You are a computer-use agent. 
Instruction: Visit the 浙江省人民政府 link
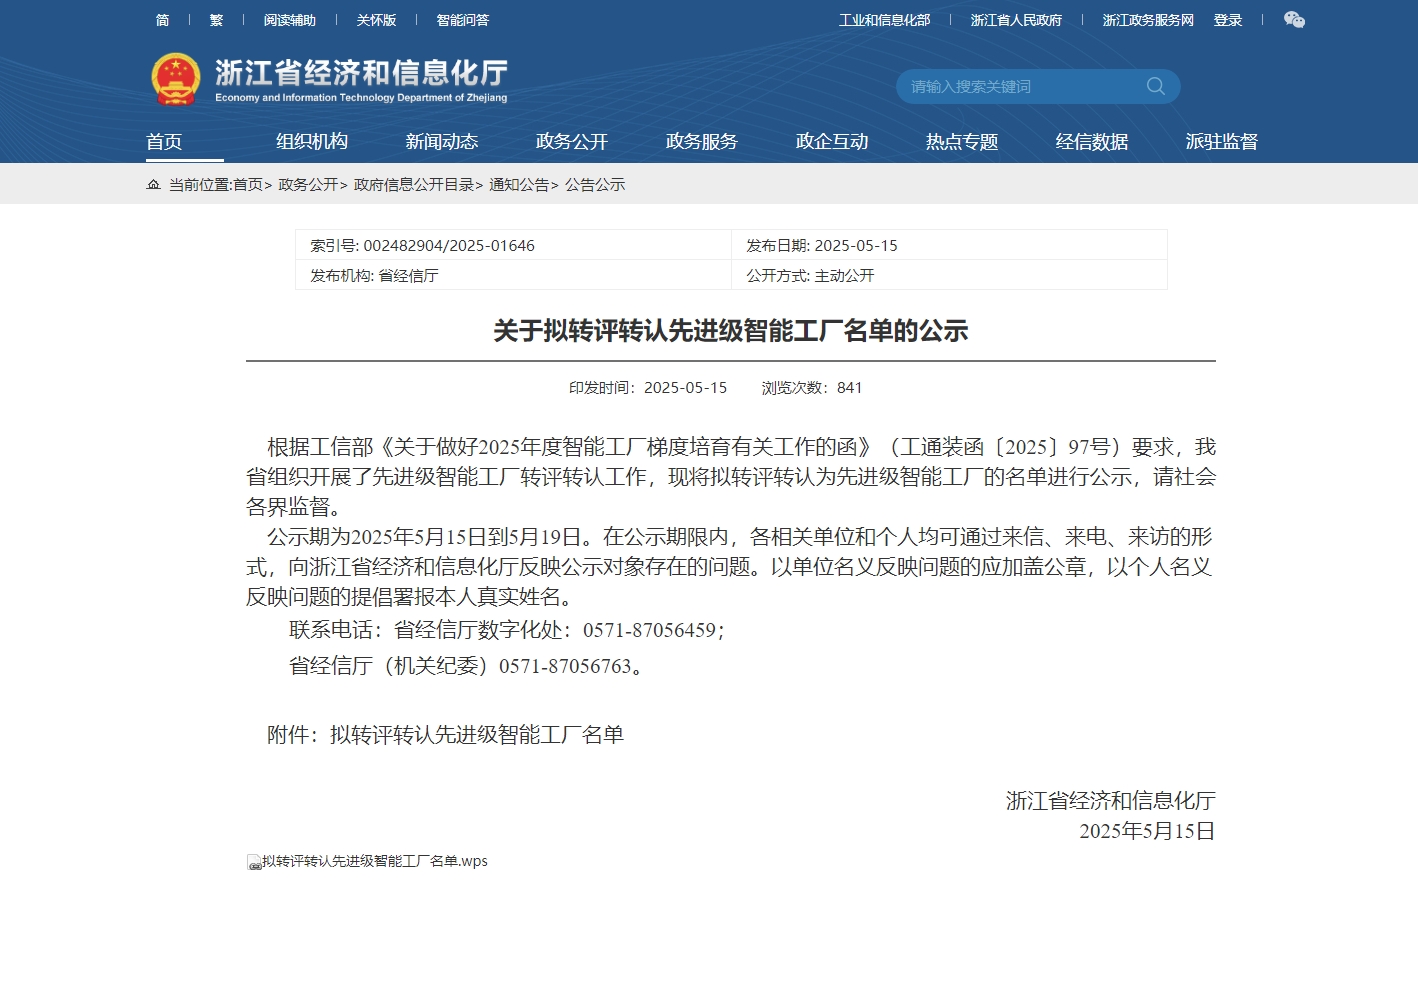(1016, 19)
